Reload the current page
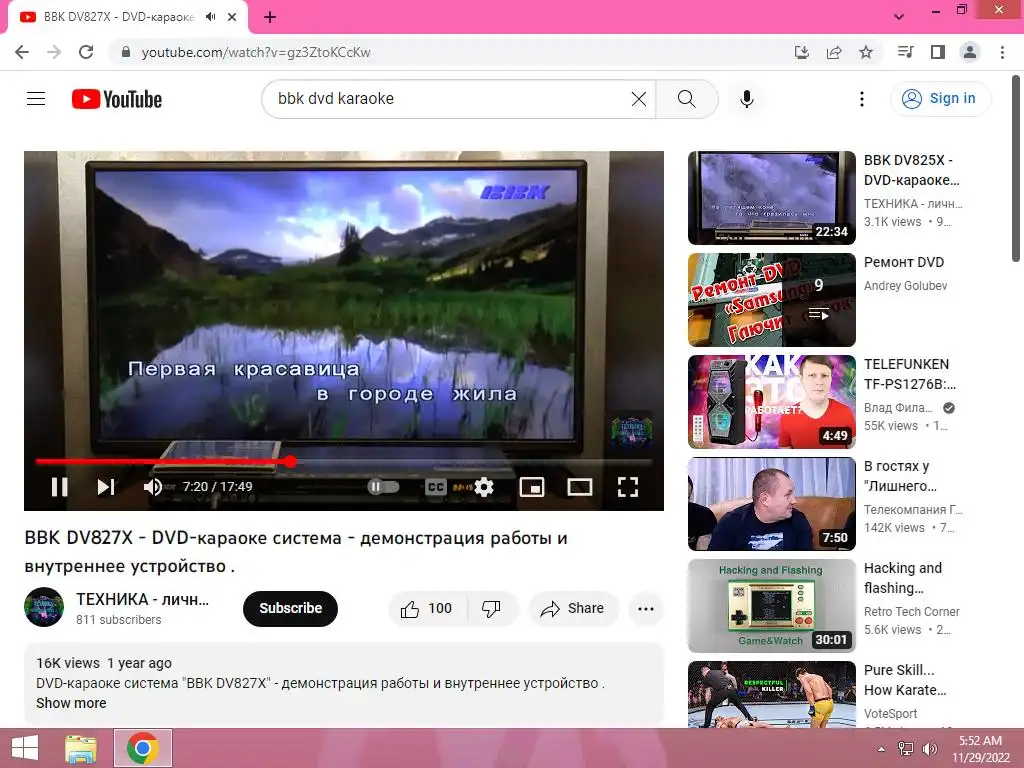Image resolution: width=1024 pixels, height=768 pixels. pos(86,52)
